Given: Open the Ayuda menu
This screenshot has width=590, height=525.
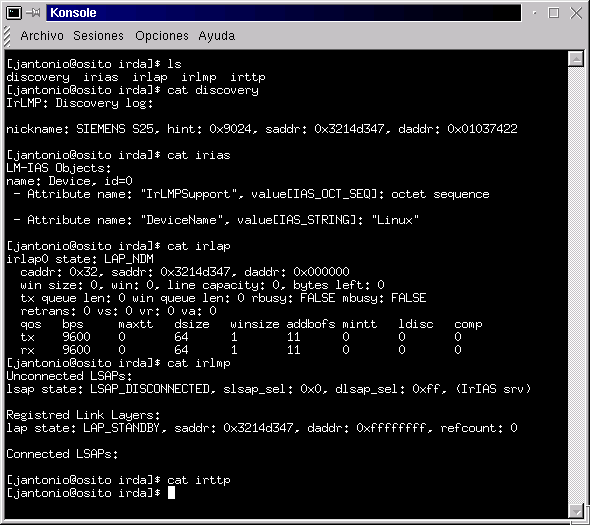Looking at the screenshot, I should click(217, 36).
